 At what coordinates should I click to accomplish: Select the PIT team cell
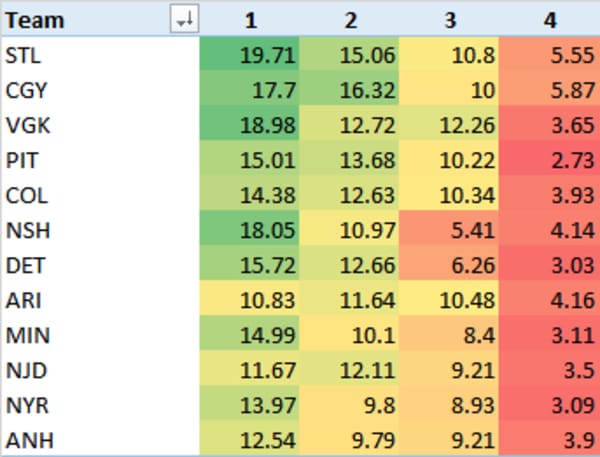point(100,158)
